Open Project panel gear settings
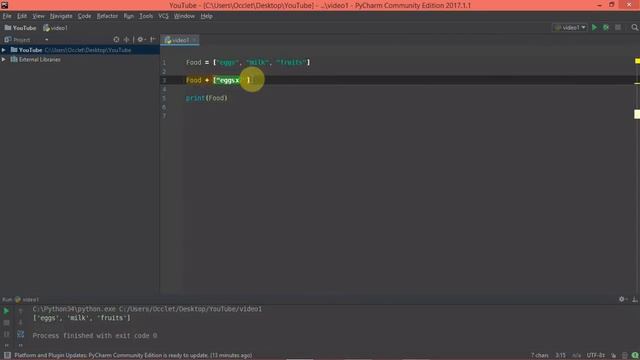The image size is (640, 360). click(x=141, y=40)
